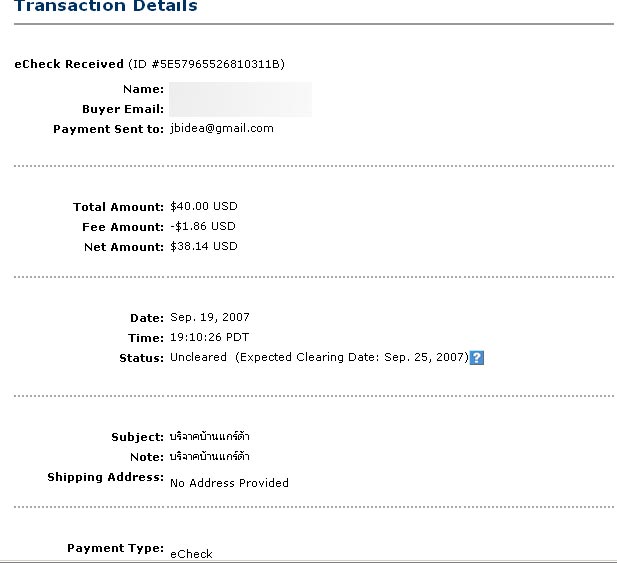Image resolution: width=617 pixels, height=563 pixels.
Task: Click the Shipping Address label
Action: 105,477
